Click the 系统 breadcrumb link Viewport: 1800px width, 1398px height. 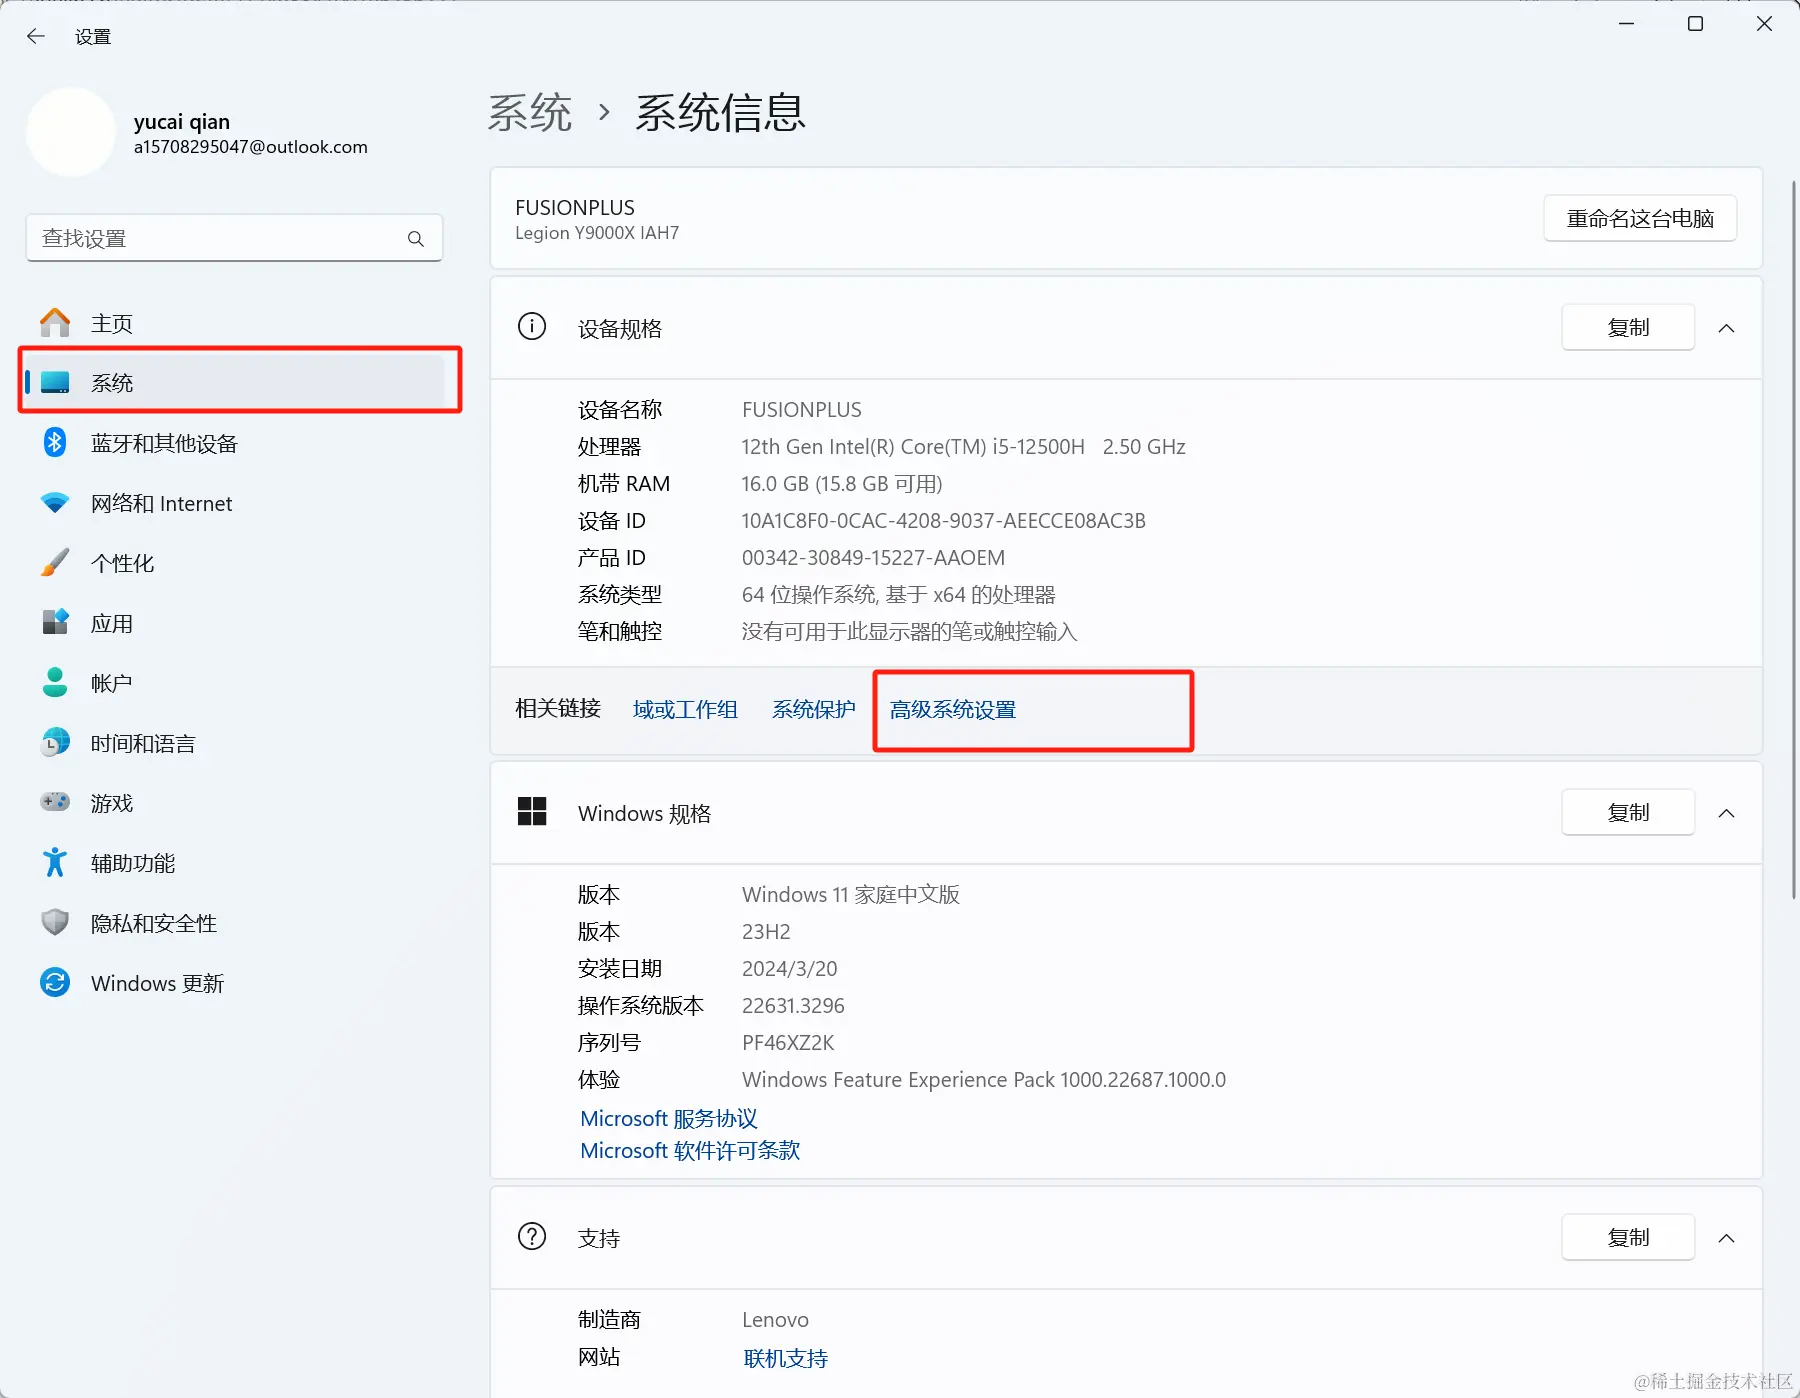pos(530,112)
